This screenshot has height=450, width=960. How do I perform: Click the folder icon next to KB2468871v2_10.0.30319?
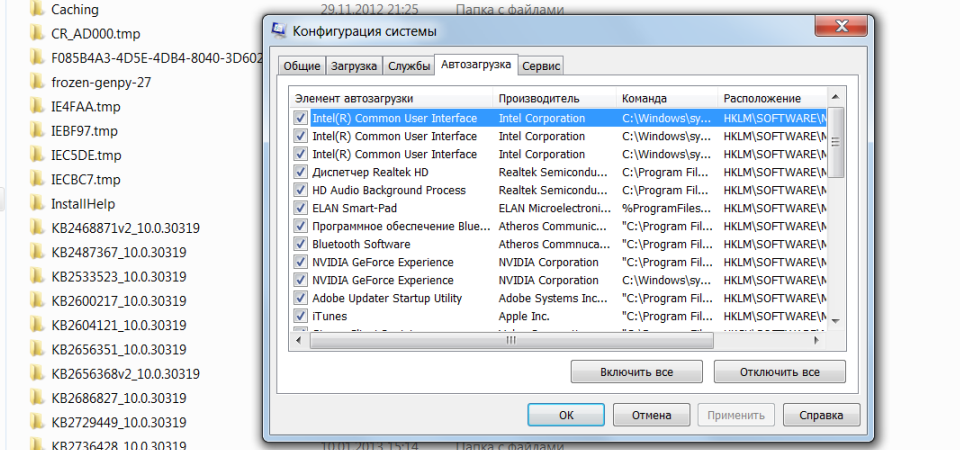click(37, 228)
